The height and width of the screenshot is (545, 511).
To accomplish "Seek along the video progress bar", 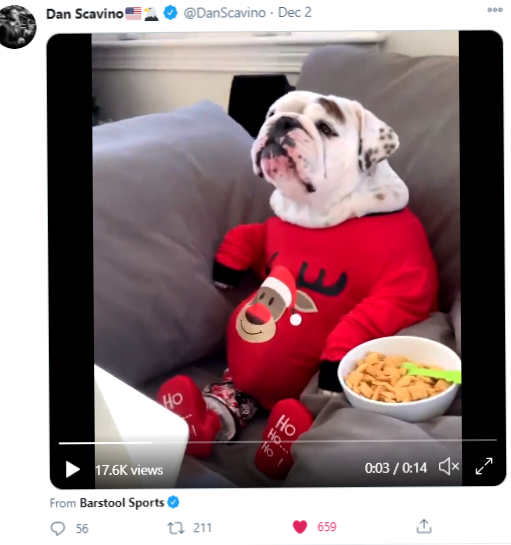I will 277,442.
